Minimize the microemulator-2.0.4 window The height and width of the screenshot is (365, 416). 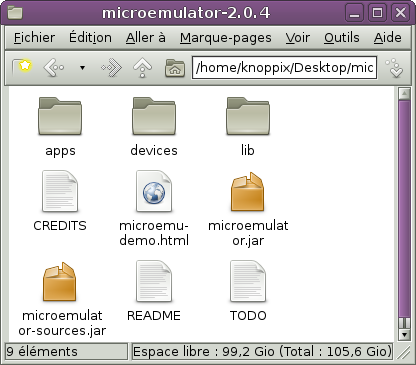point(354,13)
